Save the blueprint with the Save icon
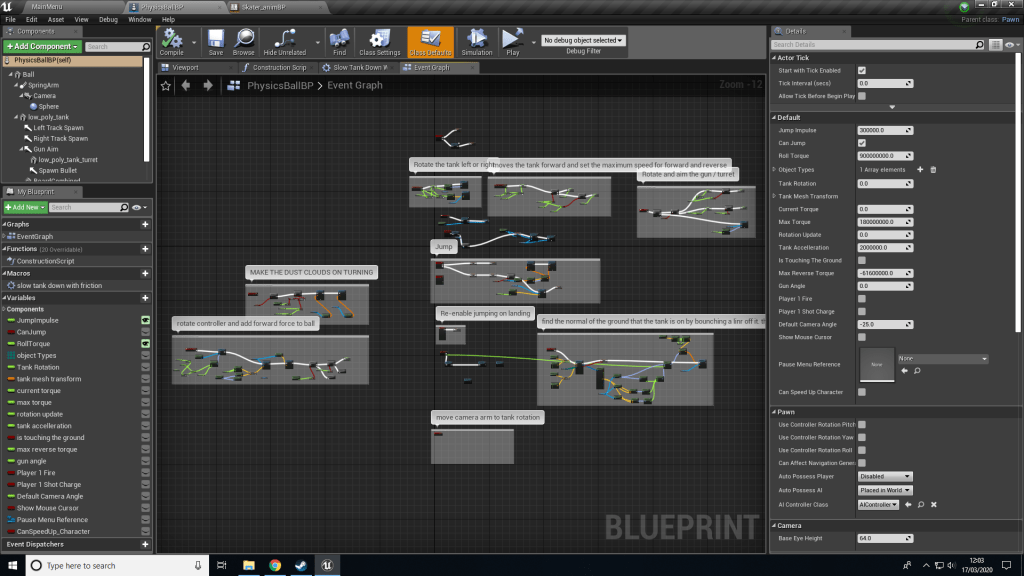Image resolution: width=1024 pixels, height=576 pixels. (x=216, y=40)
